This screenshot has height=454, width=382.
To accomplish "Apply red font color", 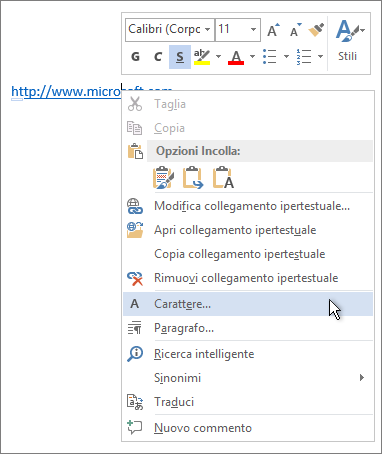I will point(236,57).
